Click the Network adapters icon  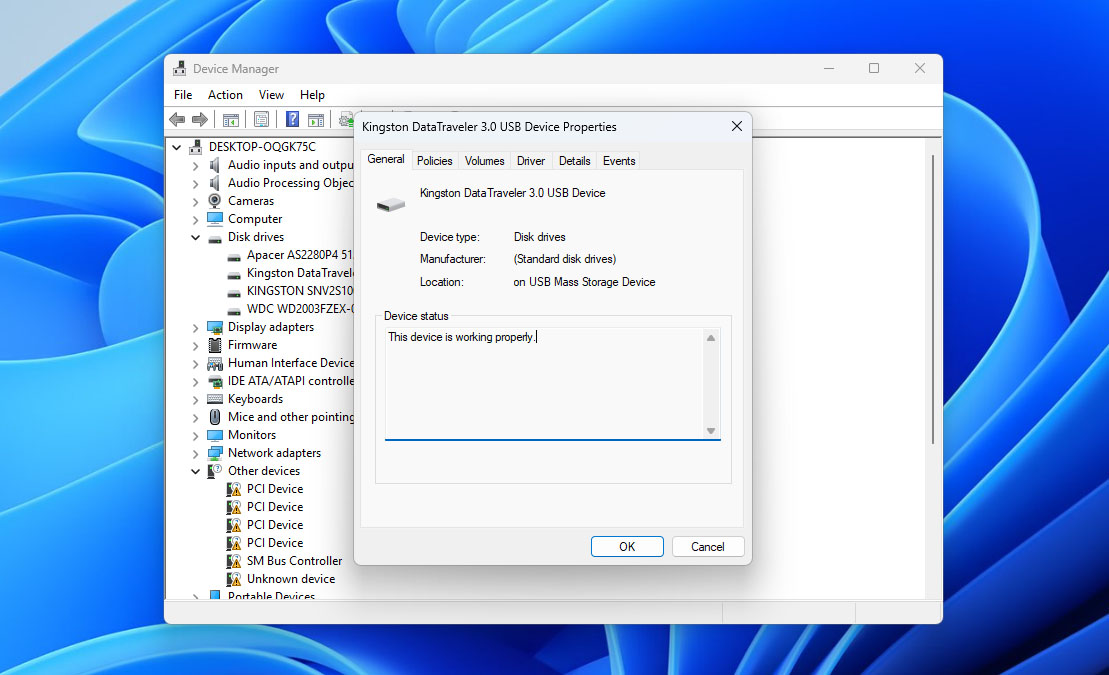coord(214,453)
